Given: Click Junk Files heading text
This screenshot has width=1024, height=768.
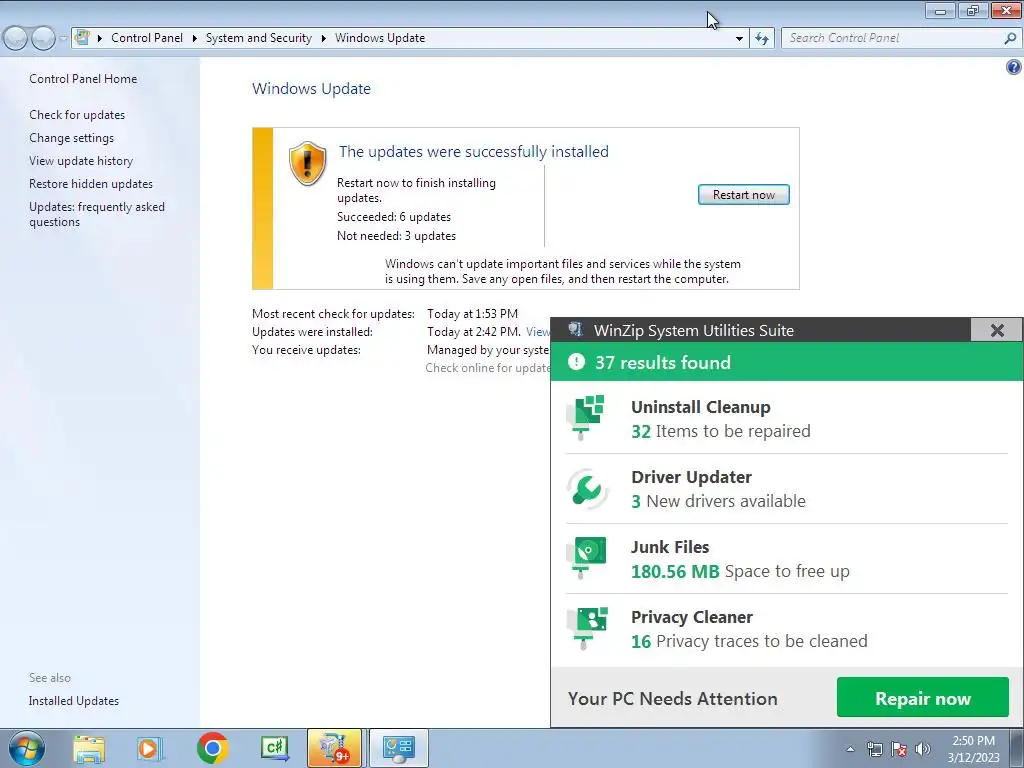Looking at the screenshot, I should point(670,547).
